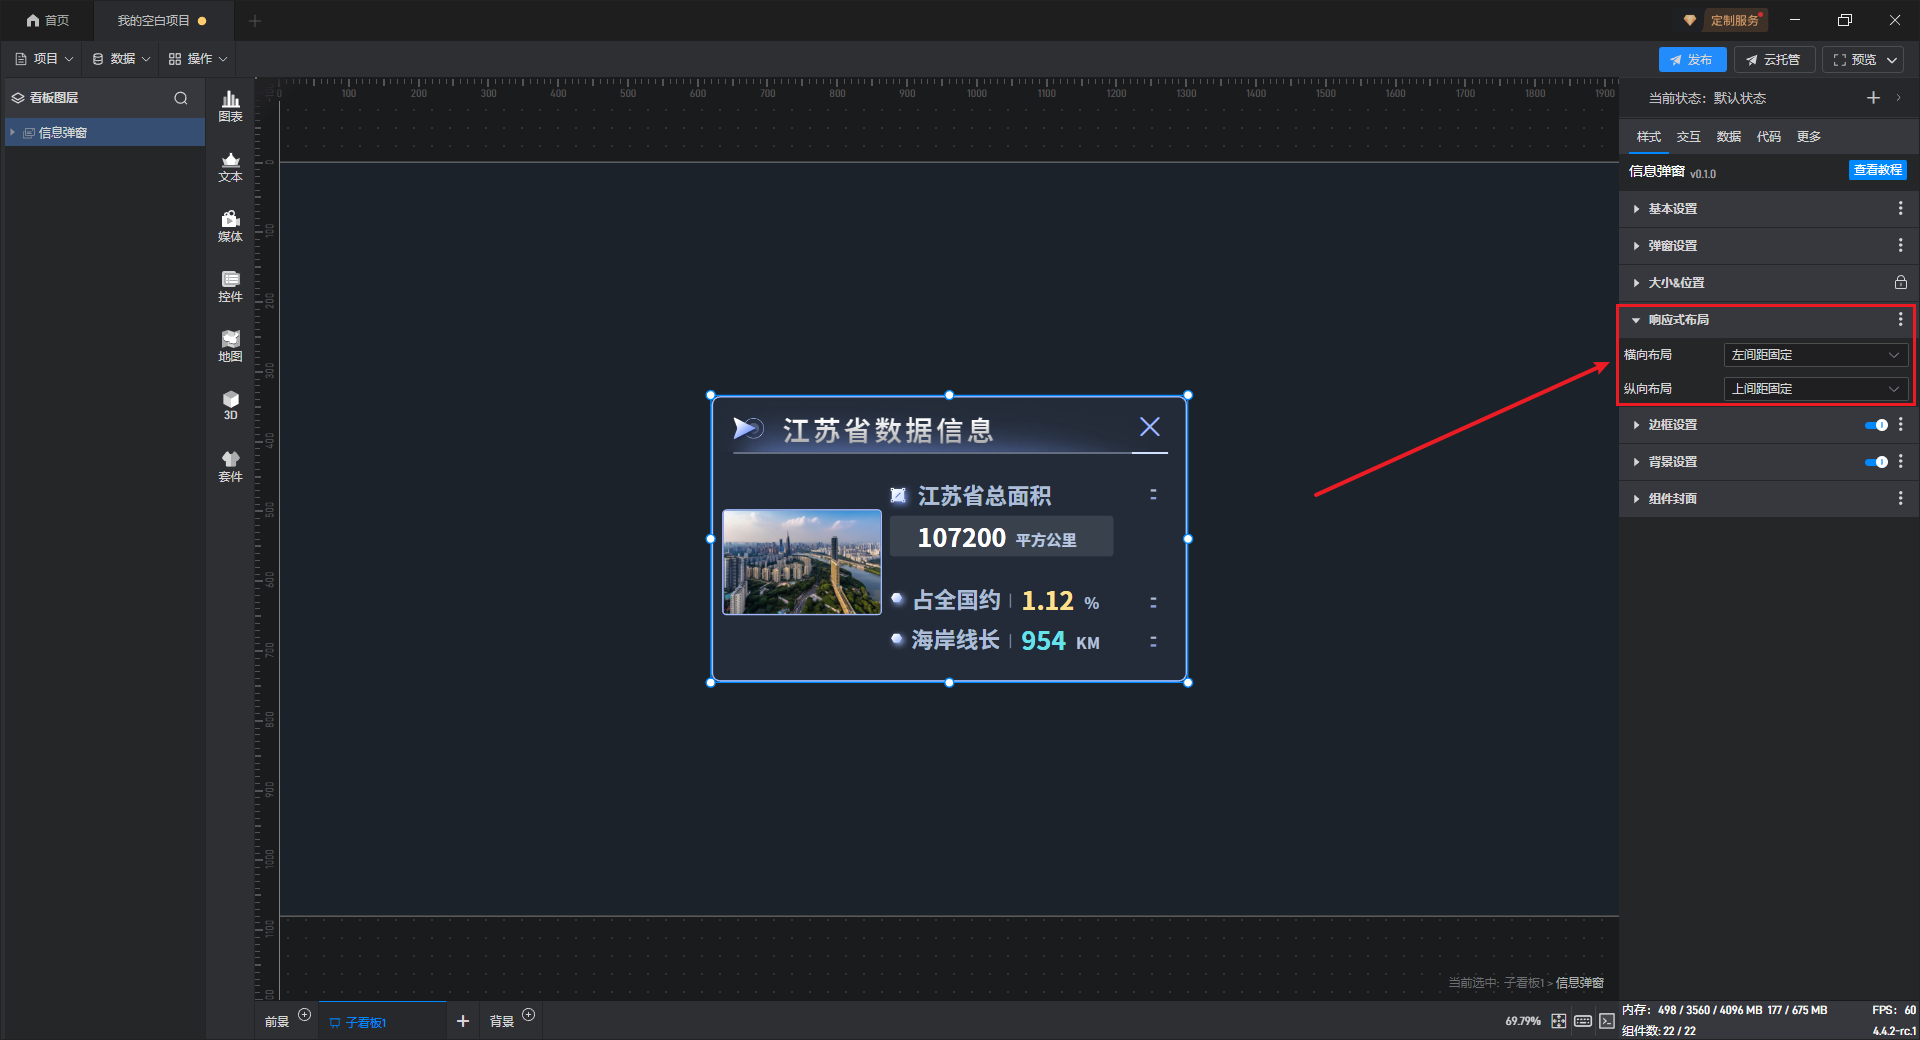Expand the 组件封面 section

[1636, 499]
